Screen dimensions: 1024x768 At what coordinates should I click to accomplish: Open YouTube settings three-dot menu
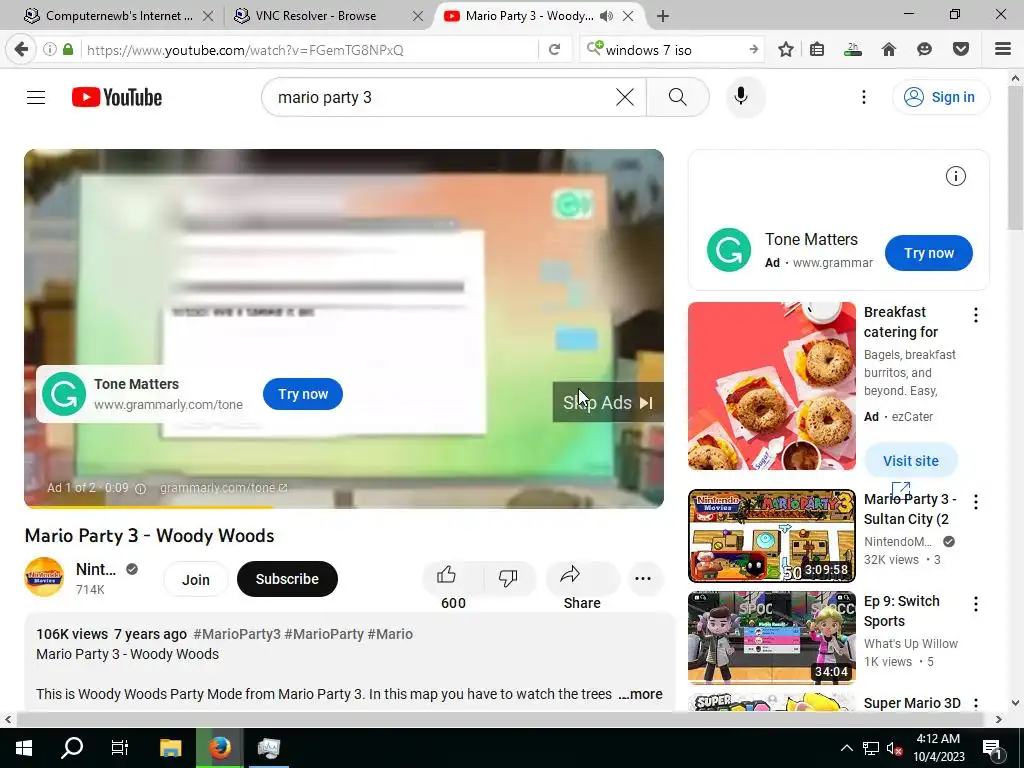pyautogui.click(x=863, y=97)
